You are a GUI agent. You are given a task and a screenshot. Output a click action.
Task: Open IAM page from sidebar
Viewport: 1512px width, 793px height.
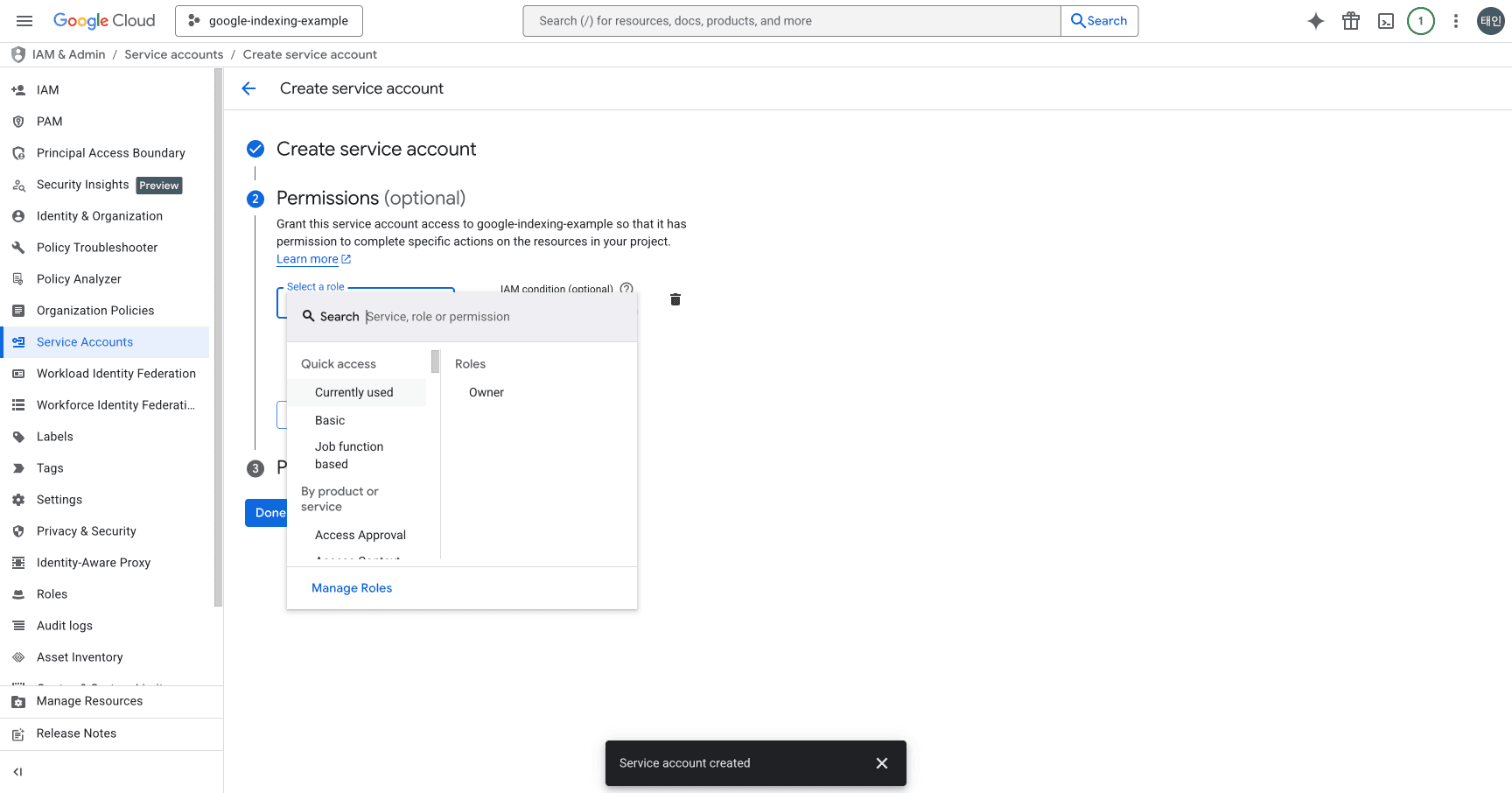click(x=105, y=90)
